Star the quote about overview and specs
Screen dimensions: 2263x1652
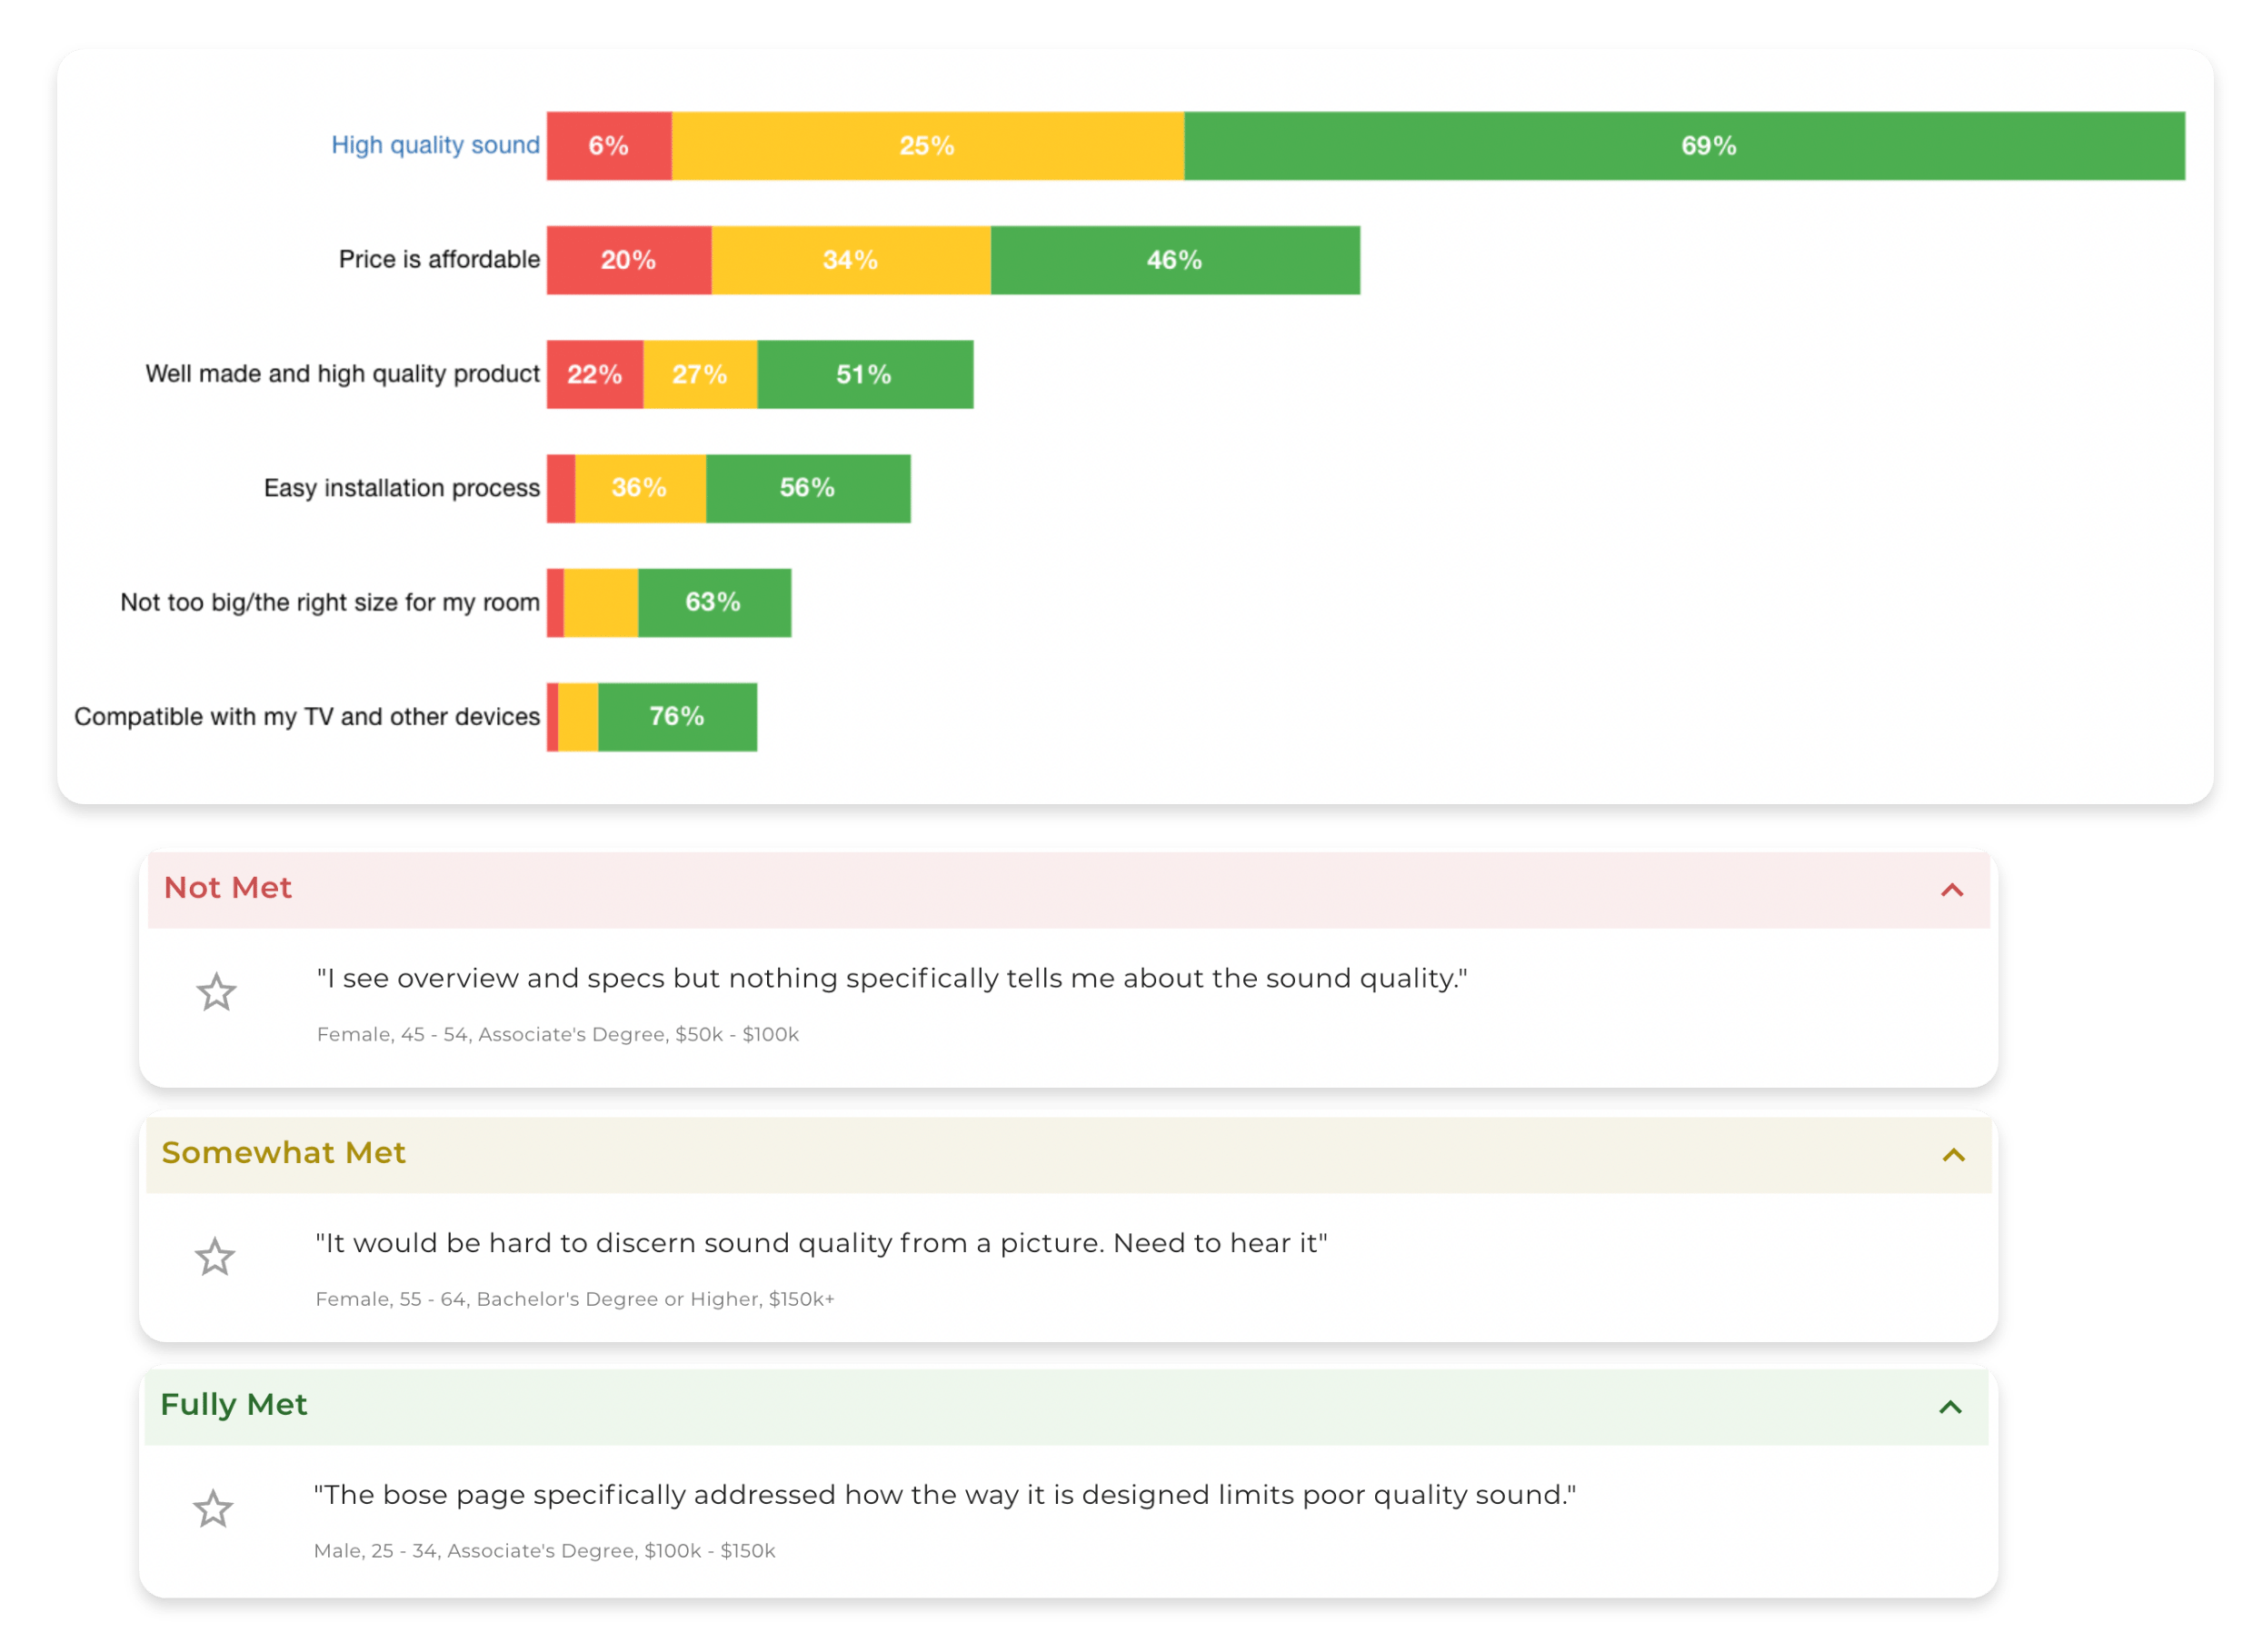(x=216, y=993)
